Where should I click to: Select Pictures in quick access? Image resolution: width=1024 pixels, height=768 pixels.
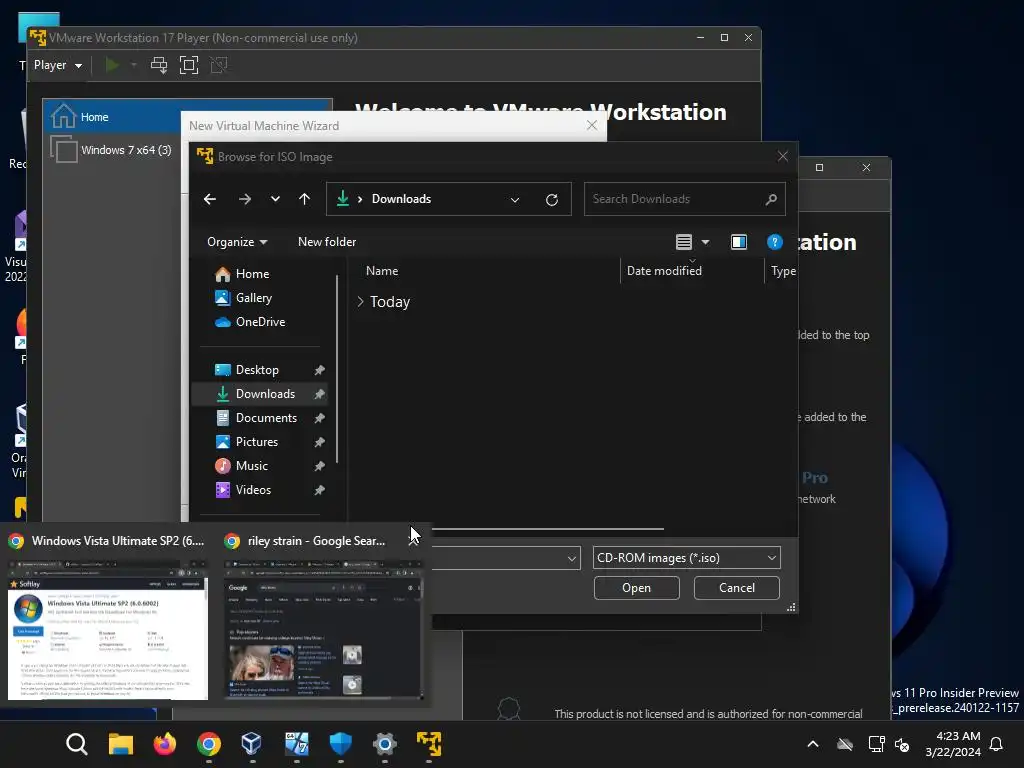(257, 442)
